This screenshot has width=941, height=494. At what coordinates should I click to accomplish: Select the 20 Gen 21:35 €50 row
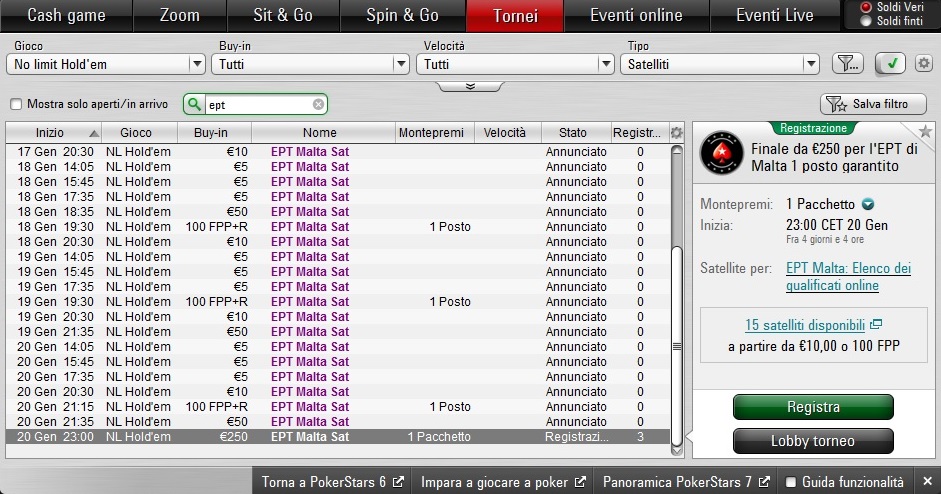338,422
